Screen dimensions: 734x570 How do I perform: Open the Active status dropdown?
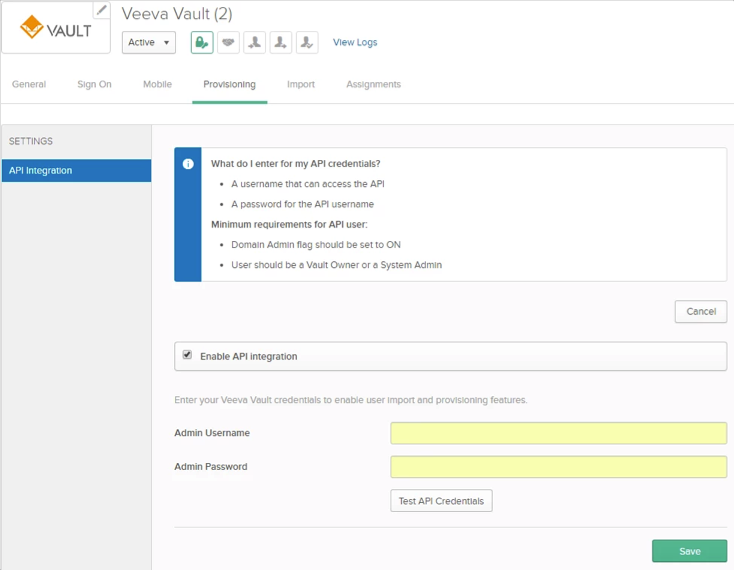click(149, 42)
